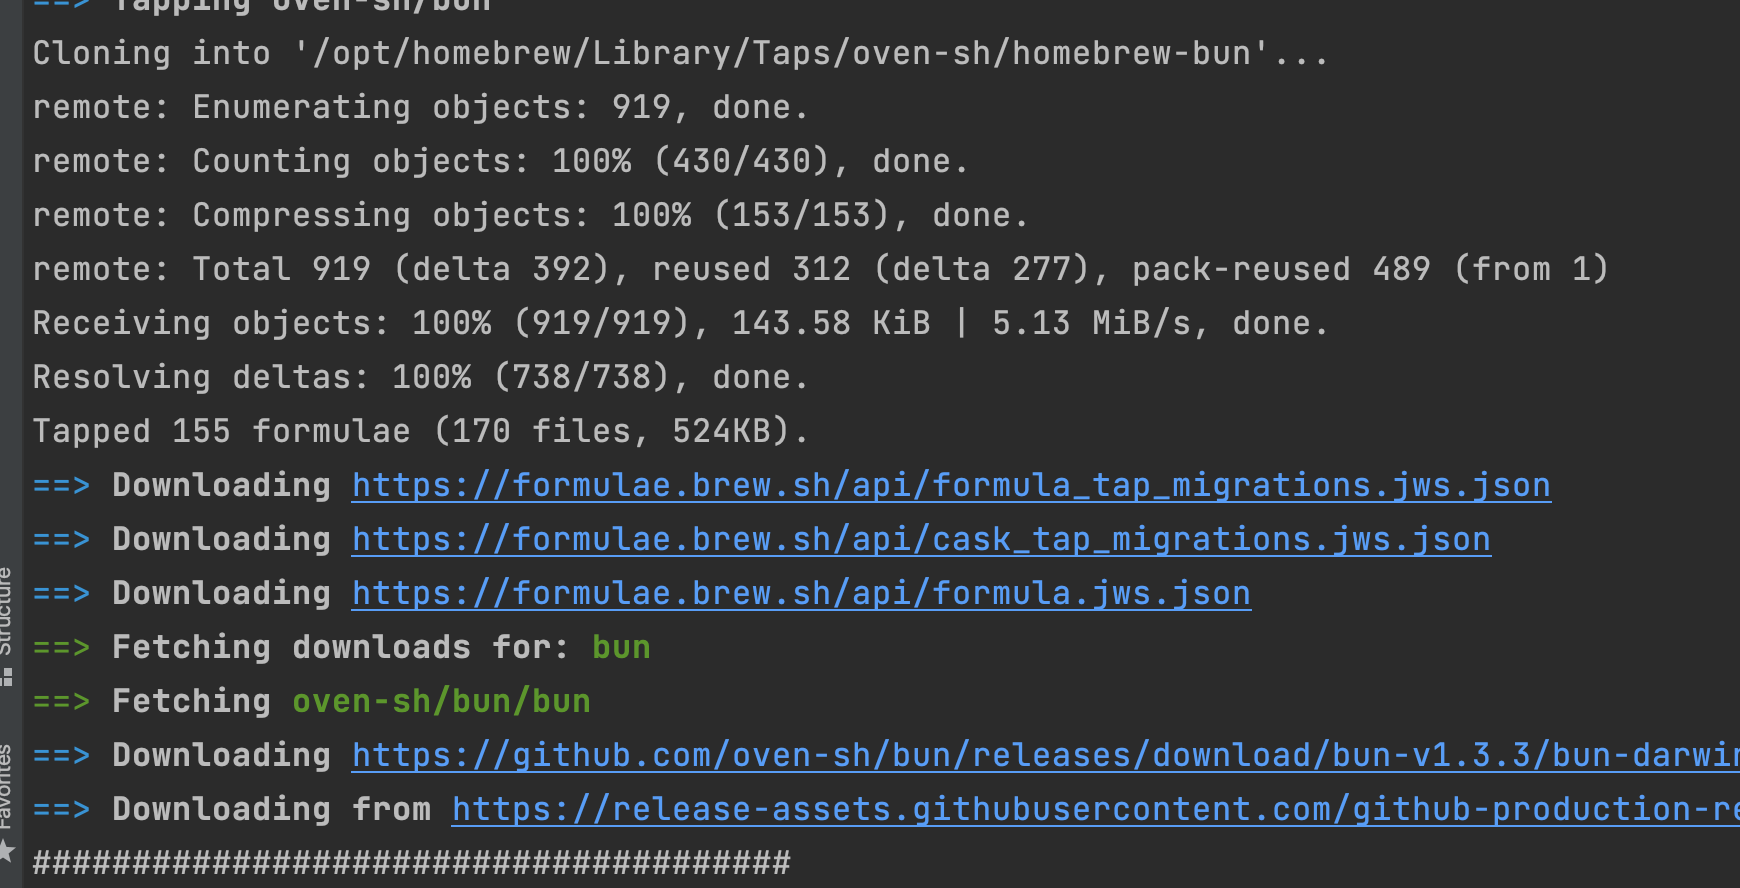Click the Favorites star icon
The height and width of the screenshot is (888, 1740).
[7, 851]
